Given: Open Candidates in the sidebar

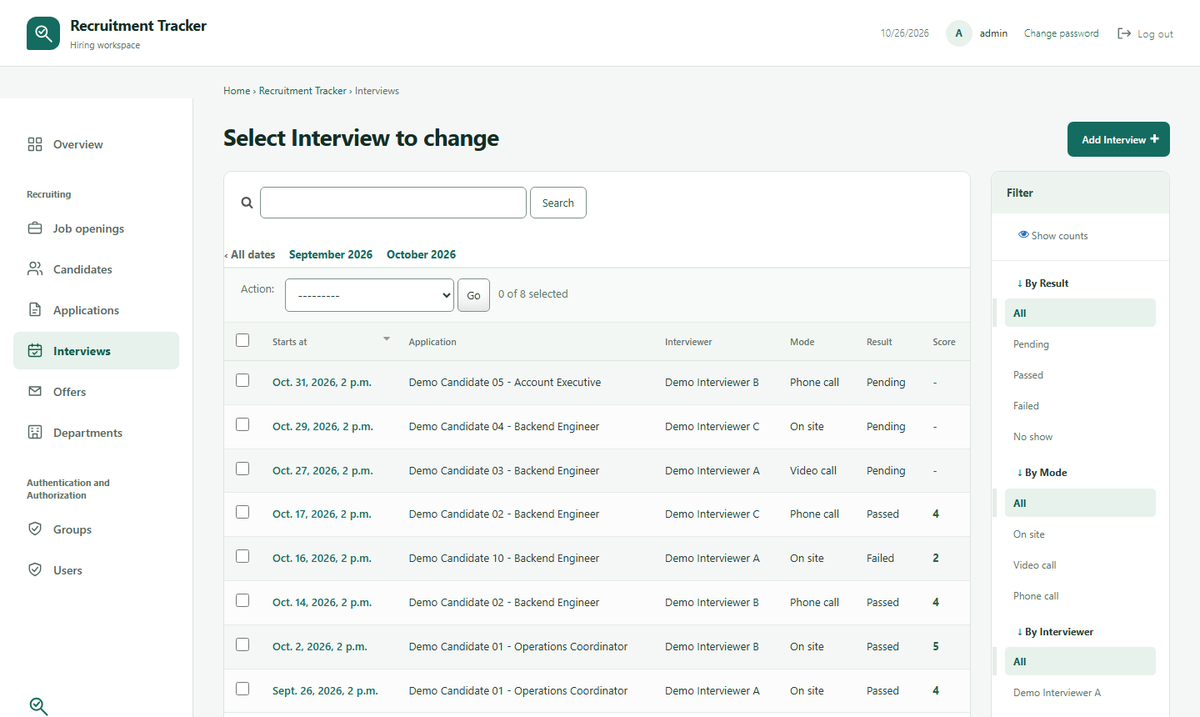Looking at the screenshot, I should tap(96, 269).
